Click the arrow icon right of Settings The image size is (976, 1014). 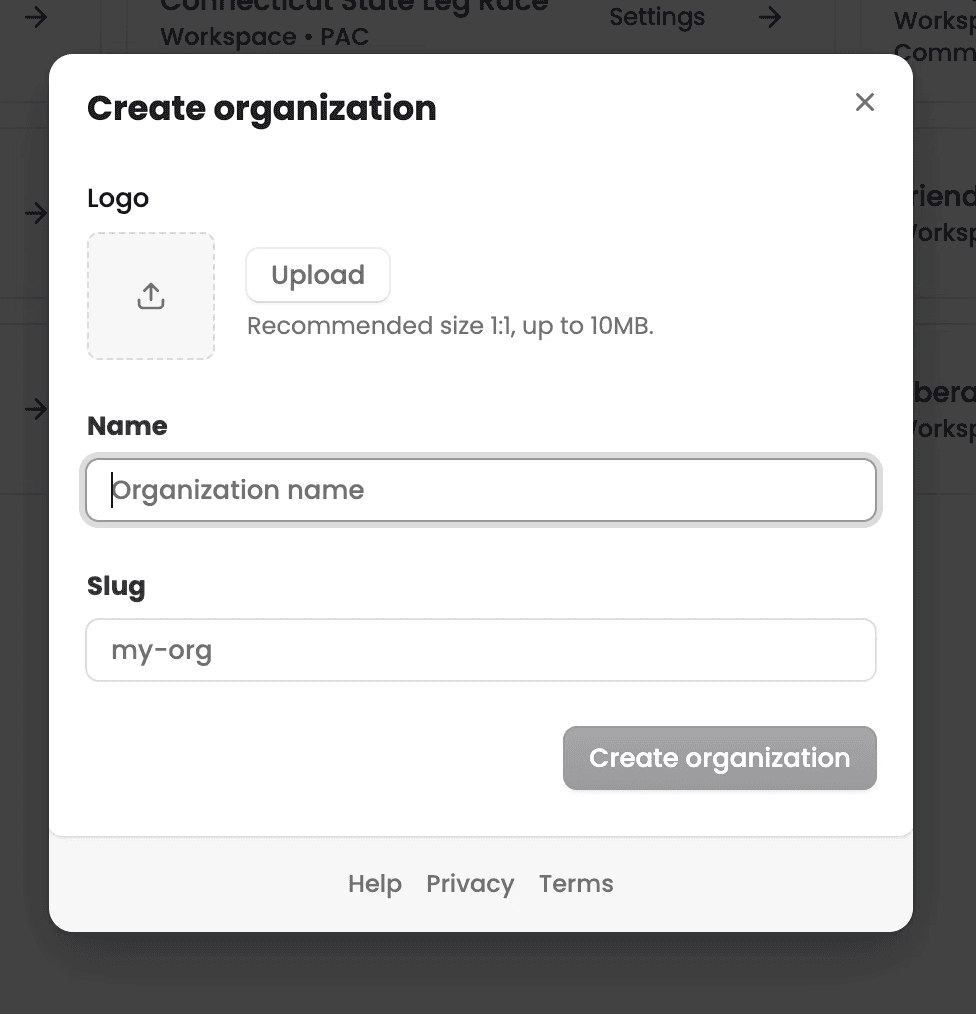click(770, 17)
